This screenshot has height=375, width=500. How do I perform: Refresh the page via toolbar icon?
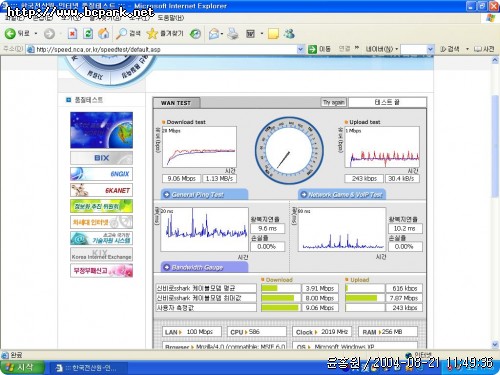click(88, 33)
